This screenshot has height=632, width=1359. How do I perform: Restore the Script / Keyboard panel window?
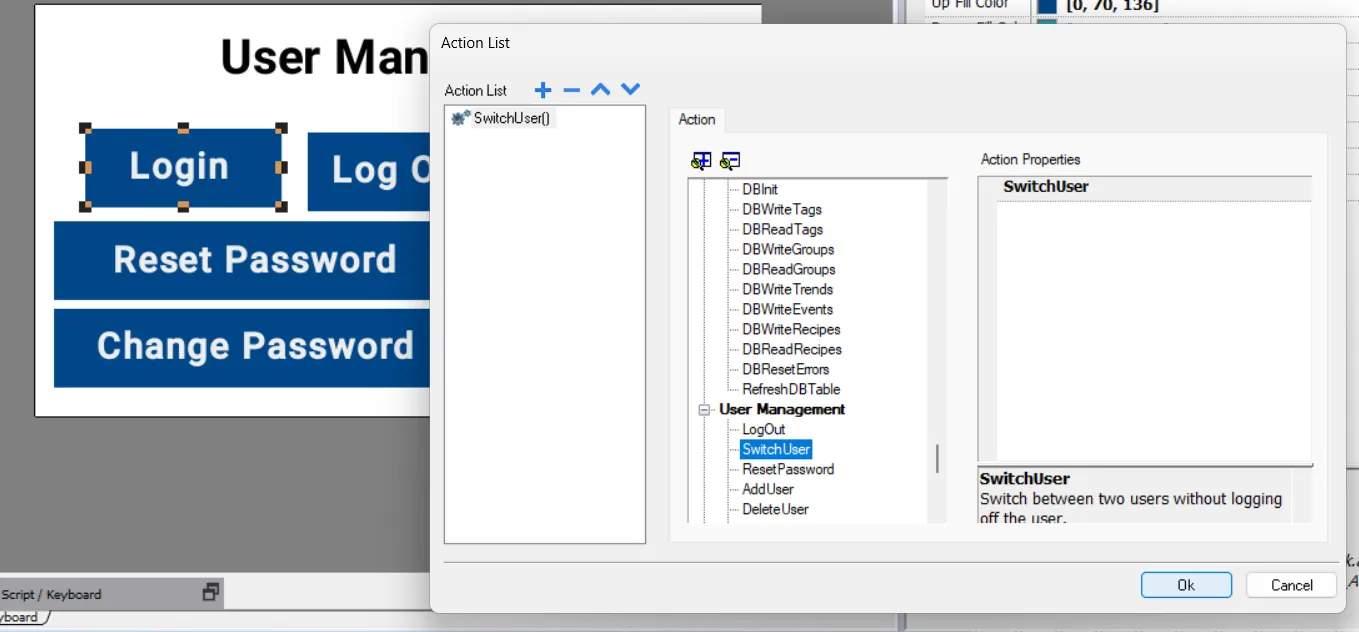(210, 592)
